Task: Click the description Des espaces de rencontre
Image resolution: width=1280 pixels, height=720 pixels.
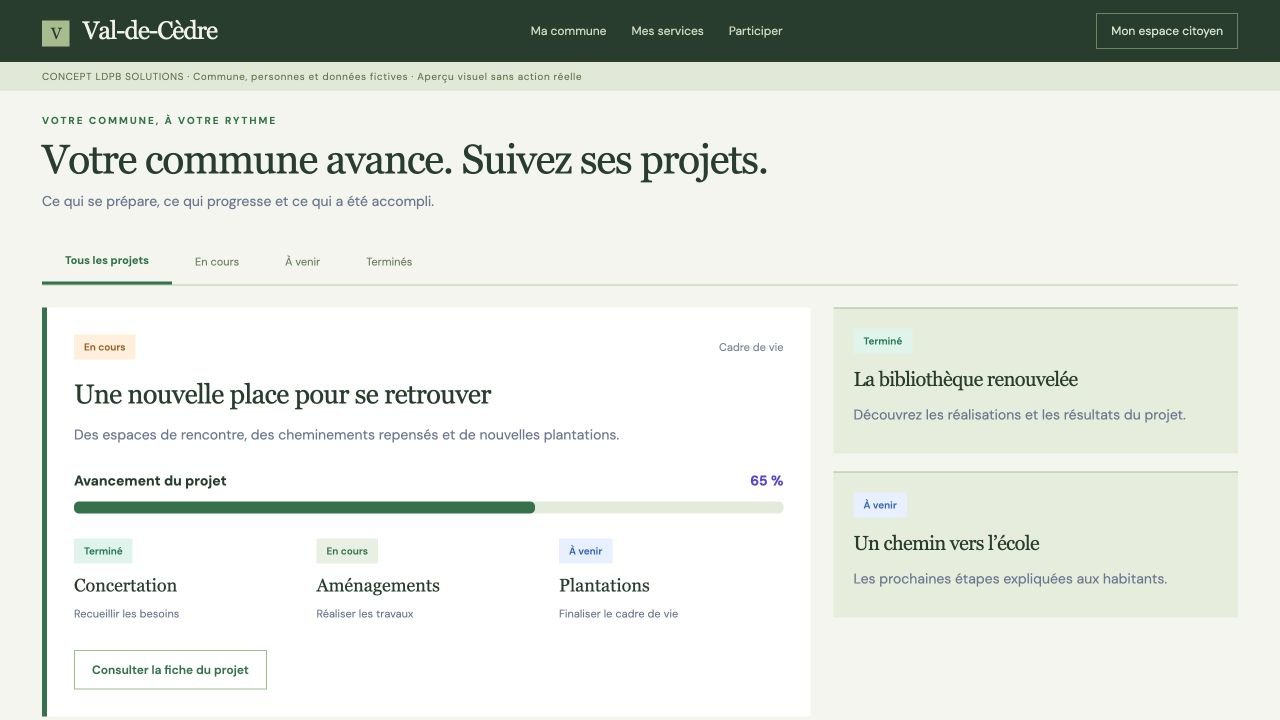Action: [x=347, y=435]
